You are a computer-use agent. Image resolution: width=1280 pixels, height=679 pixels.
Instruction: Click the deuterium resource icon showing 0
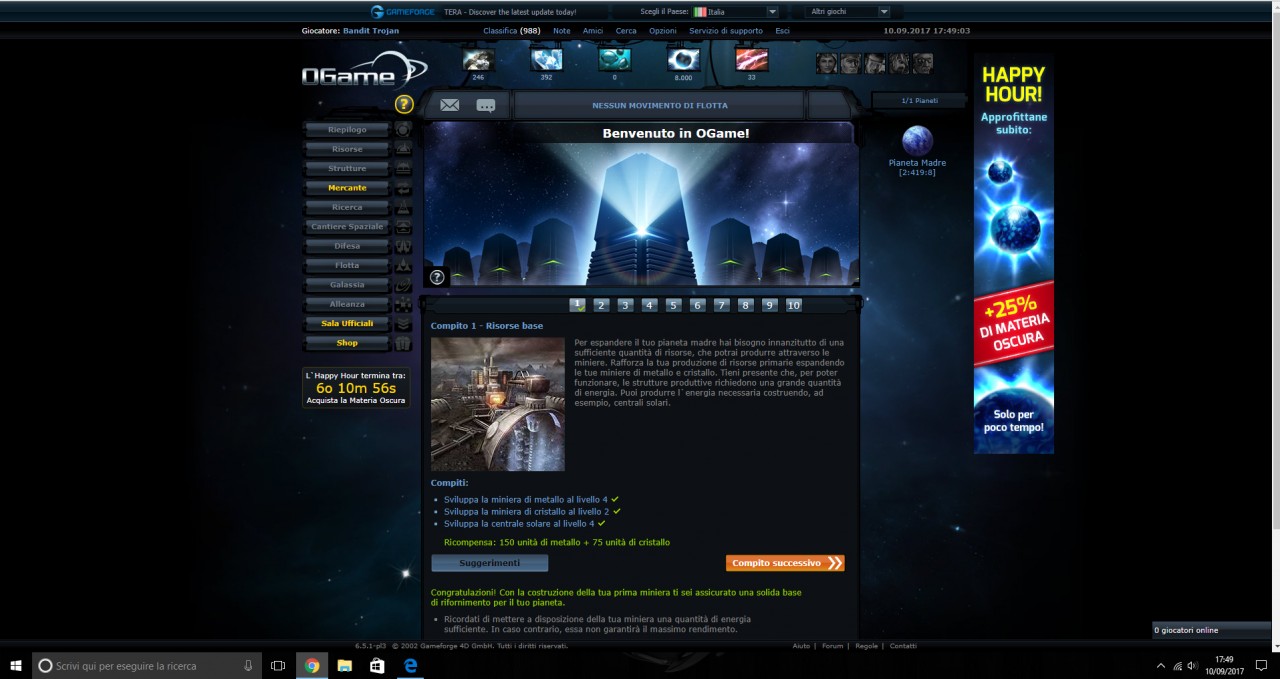[x=614, y=60]
